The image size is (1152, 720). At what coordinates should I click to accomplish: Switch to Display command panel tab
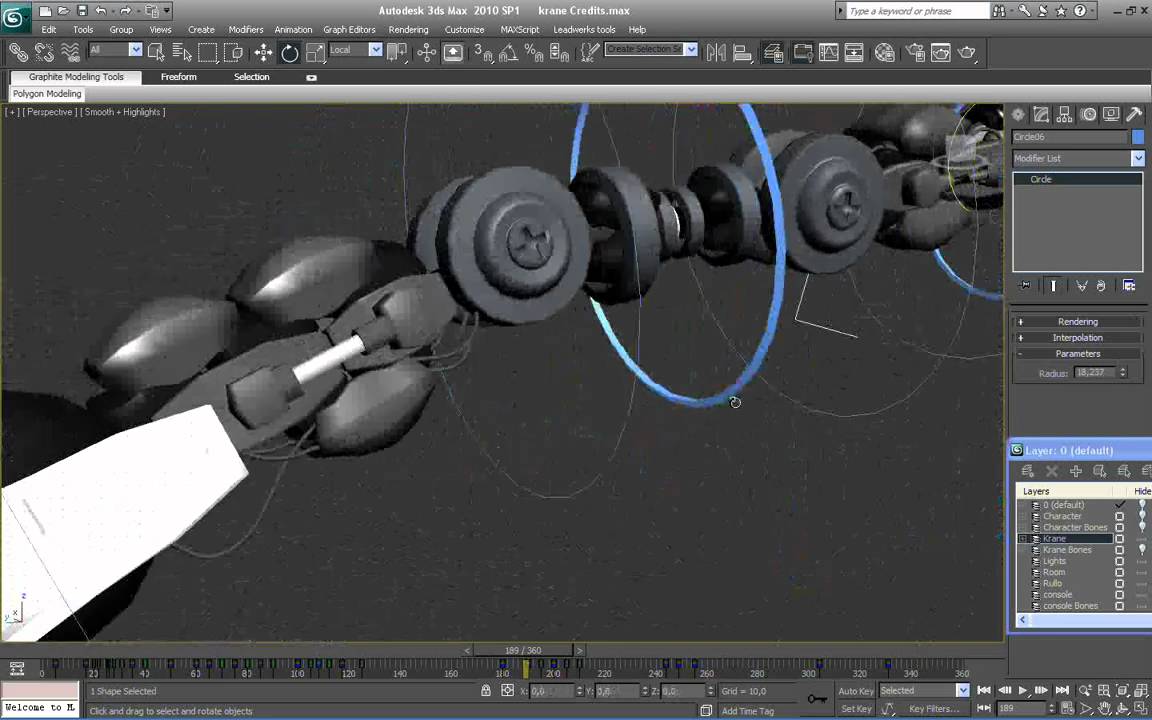pyautogui.click(x=1111, y=114)
